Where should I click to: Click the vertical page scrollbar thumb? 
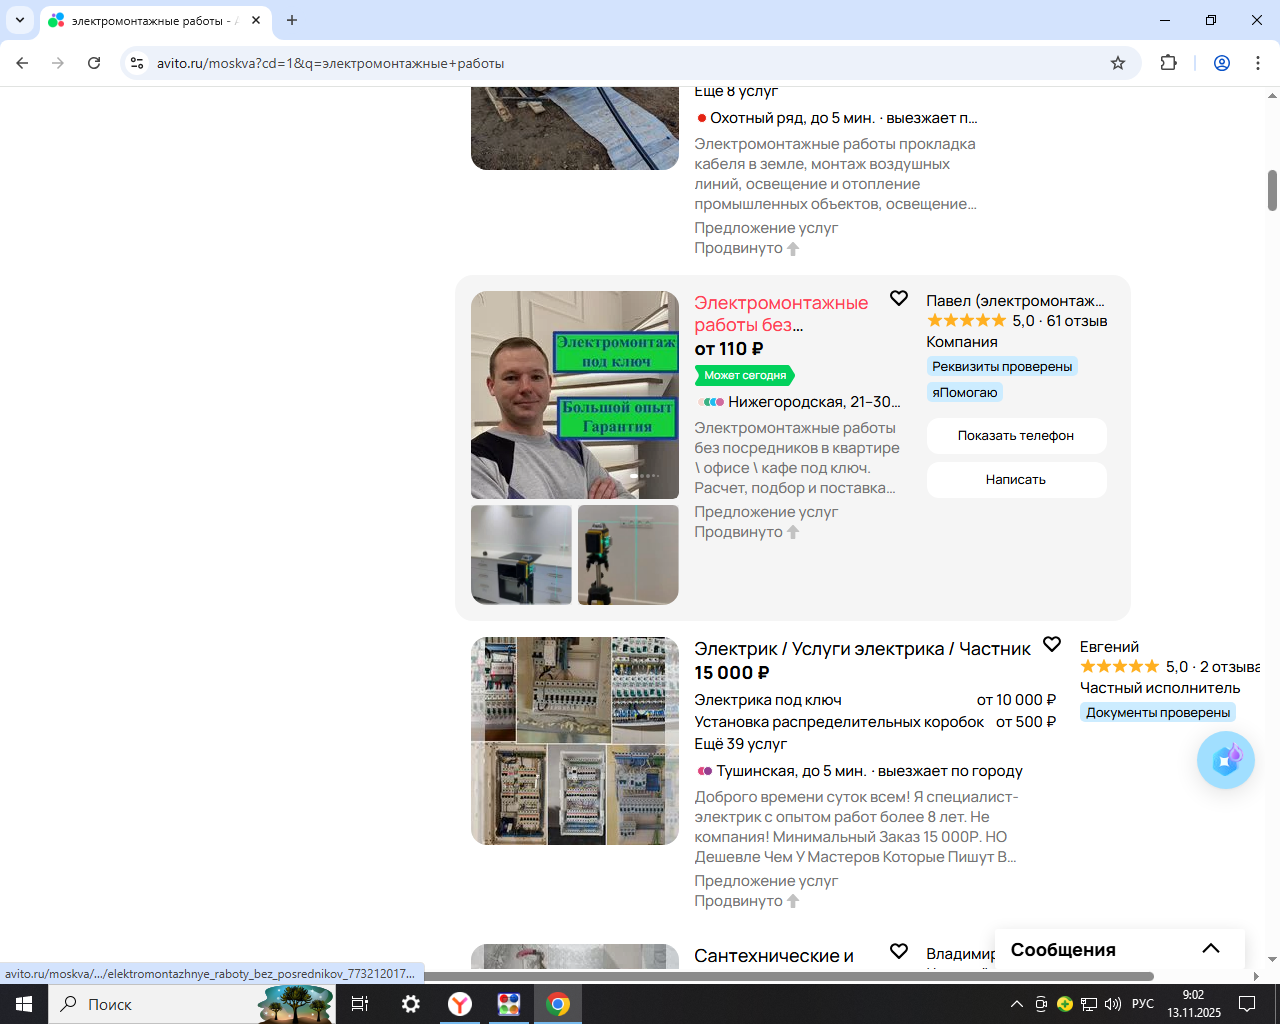coord(1272,190)
